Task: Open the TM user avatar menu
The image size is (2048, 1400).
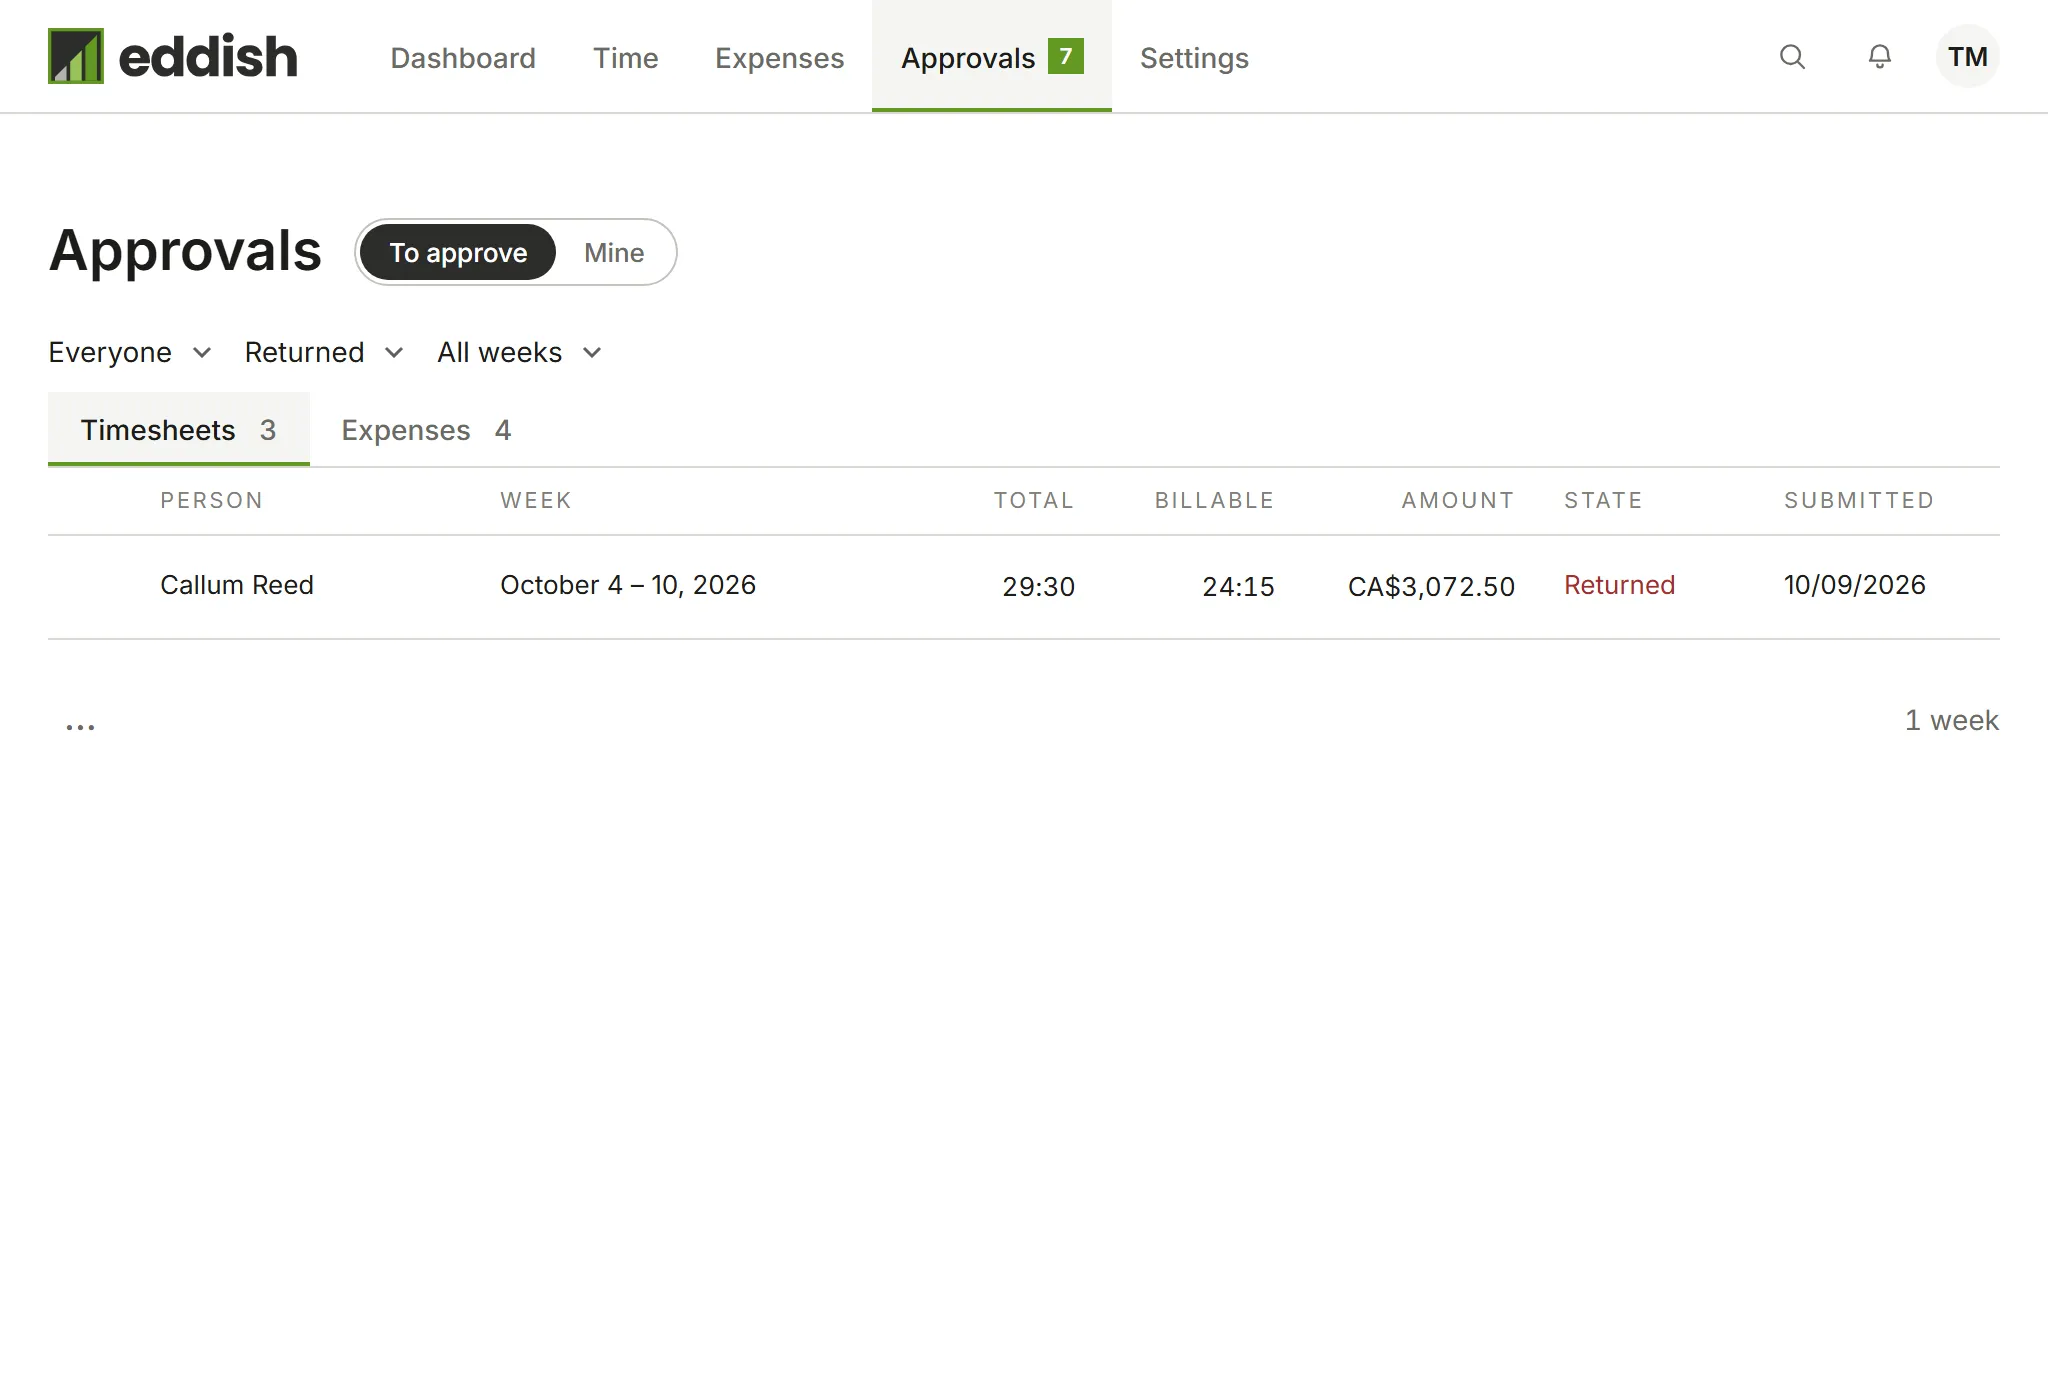Action: (1967, 56)
